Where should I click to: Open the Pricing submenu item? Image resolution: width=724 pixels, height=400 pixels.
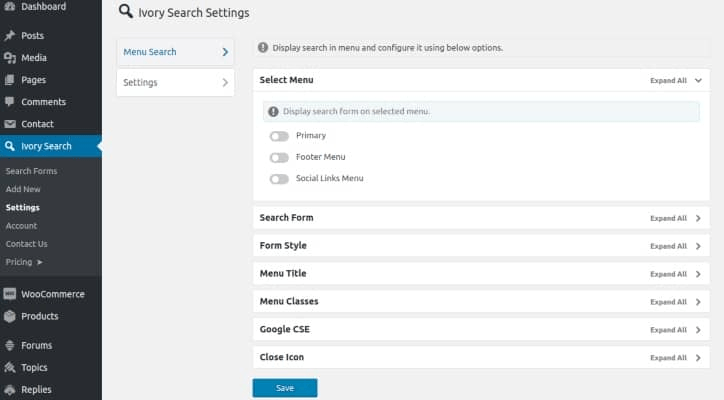[x=19, y=262]
